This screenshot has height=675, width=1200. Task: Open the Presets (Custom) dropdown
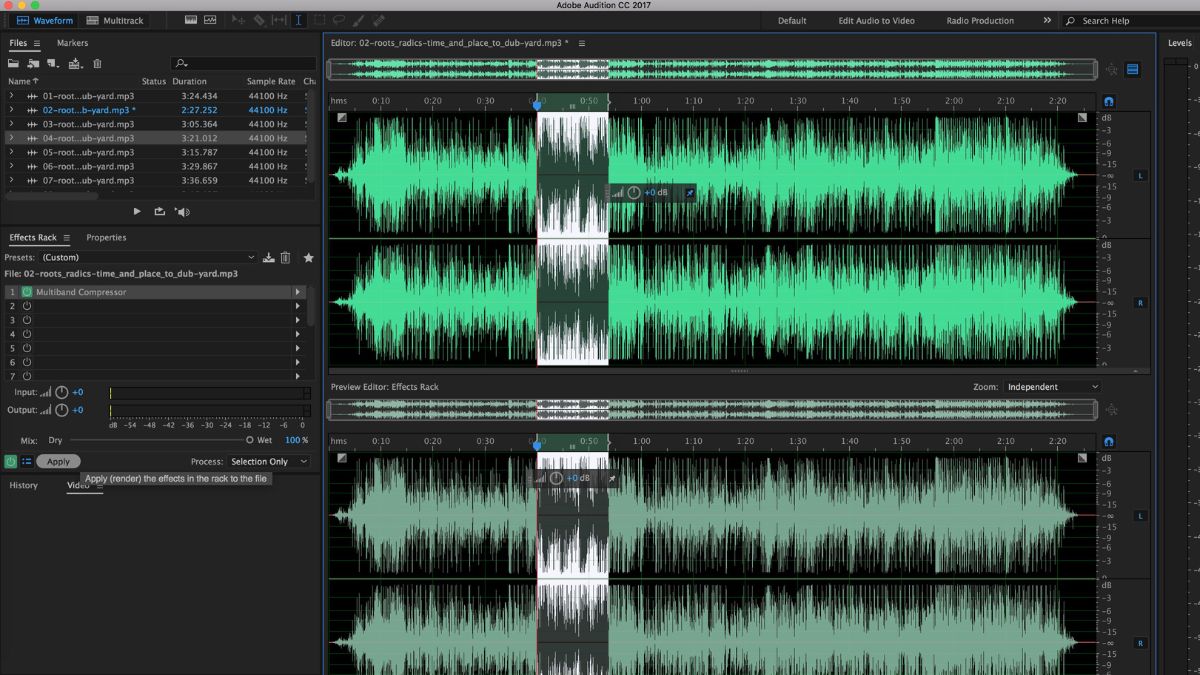point(150,258)
